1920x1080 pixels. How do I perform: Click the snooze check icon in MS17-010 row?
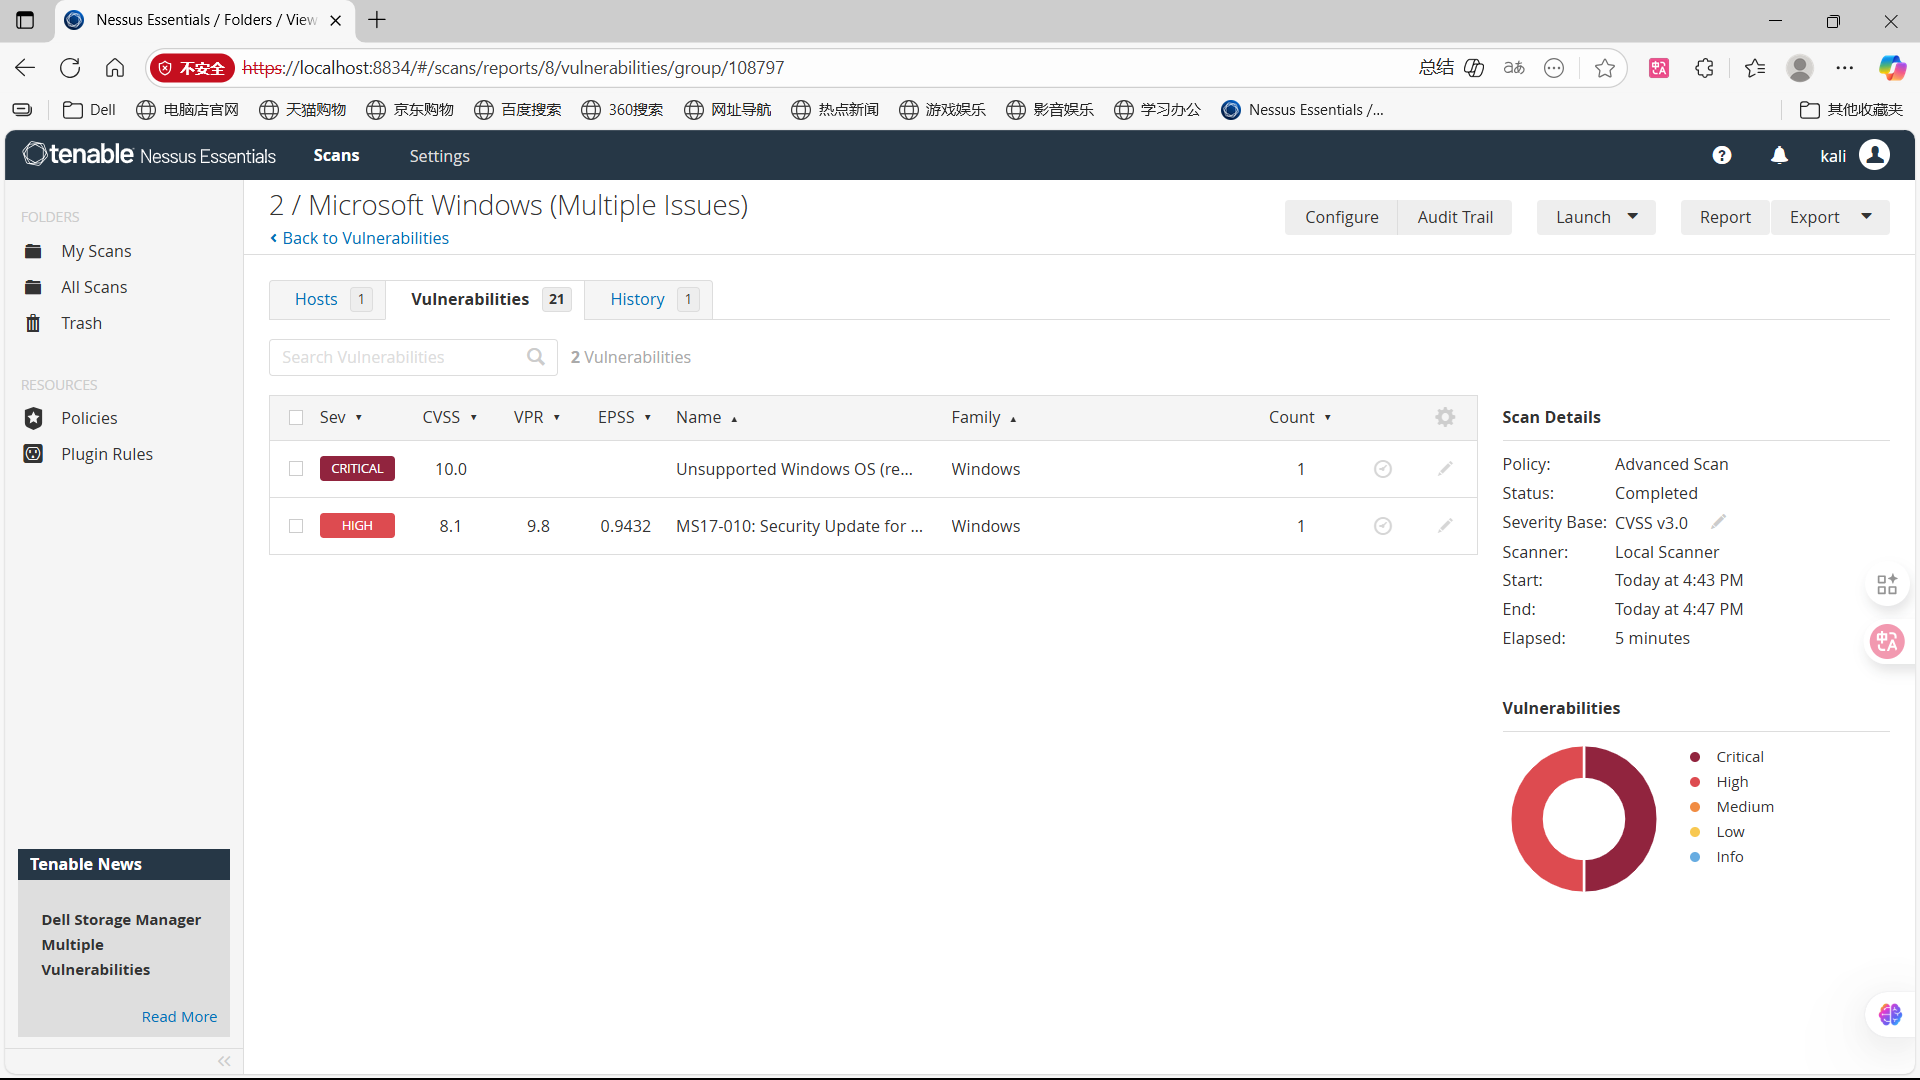[1382, 526]
